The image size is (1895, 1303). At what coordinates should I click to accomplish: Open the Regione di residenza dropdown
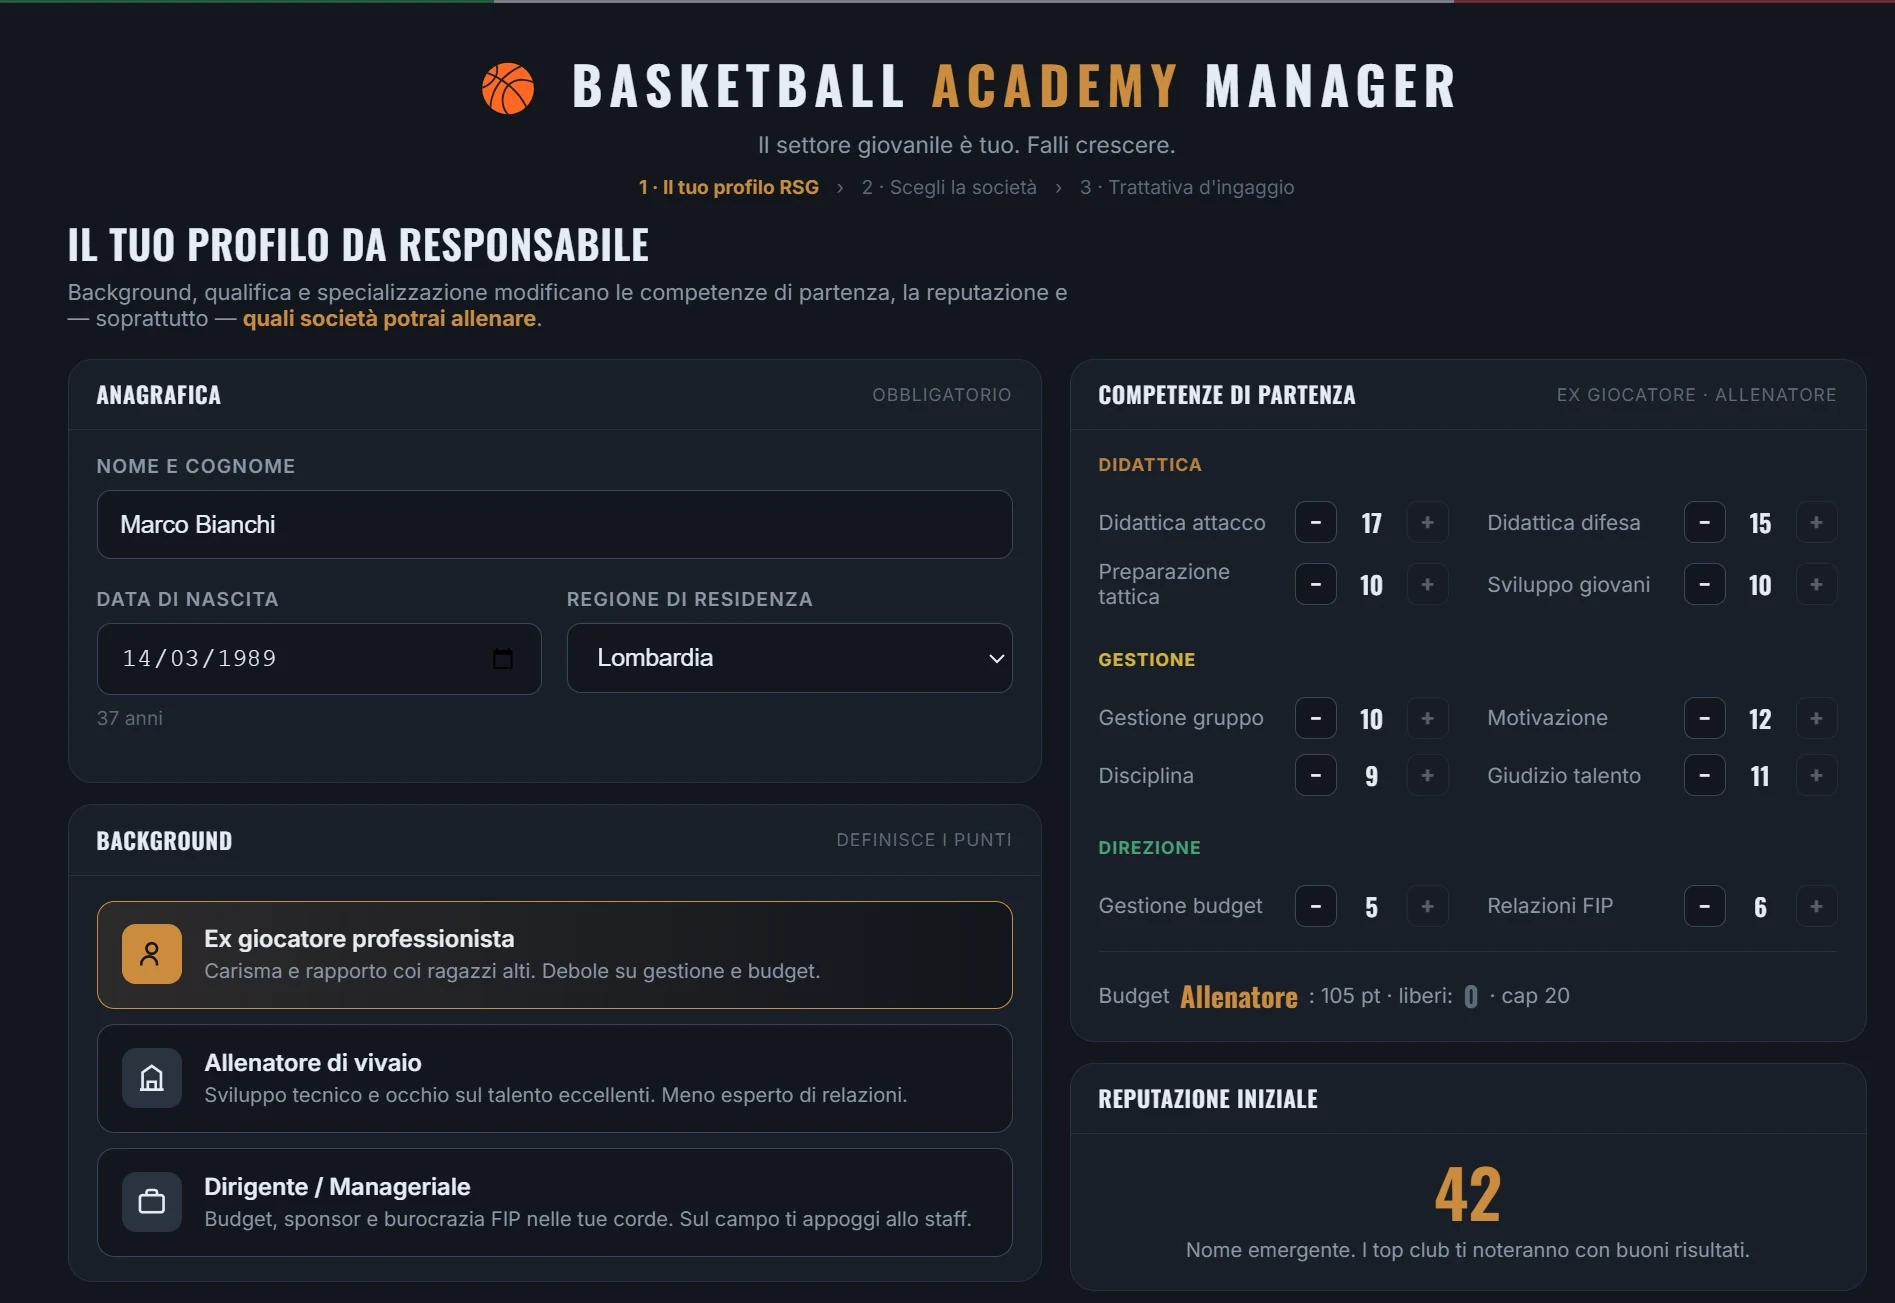point(790,658)
